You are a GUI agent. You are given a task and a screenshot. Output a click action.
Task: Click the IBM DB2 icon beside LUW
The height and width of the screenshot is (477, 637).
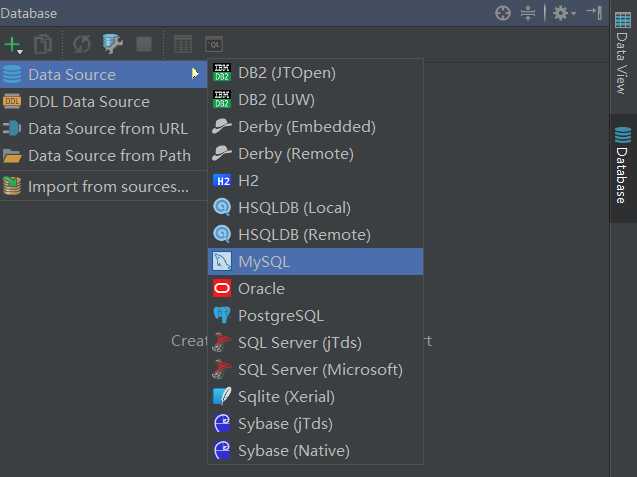(x=222, y=100)
